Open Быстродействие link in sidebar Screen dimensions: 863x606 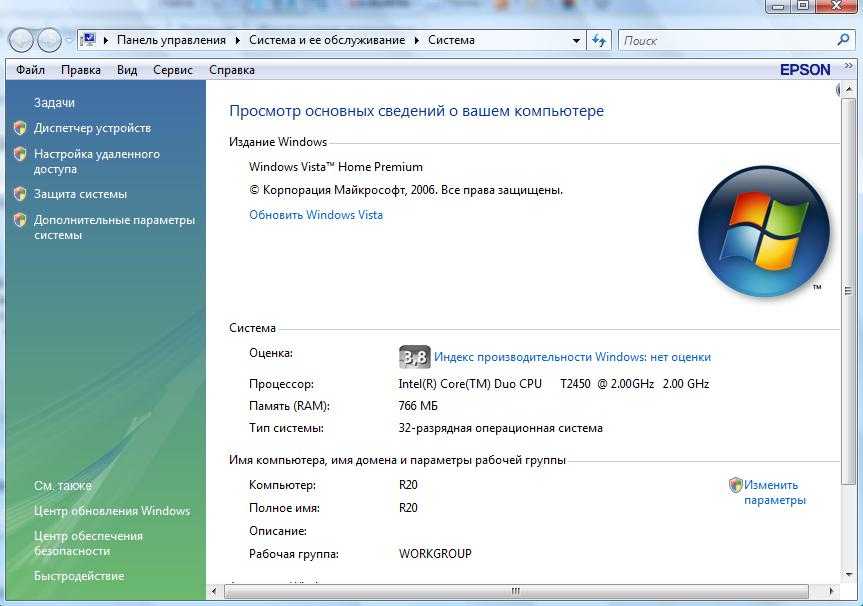tap(79, 576)
